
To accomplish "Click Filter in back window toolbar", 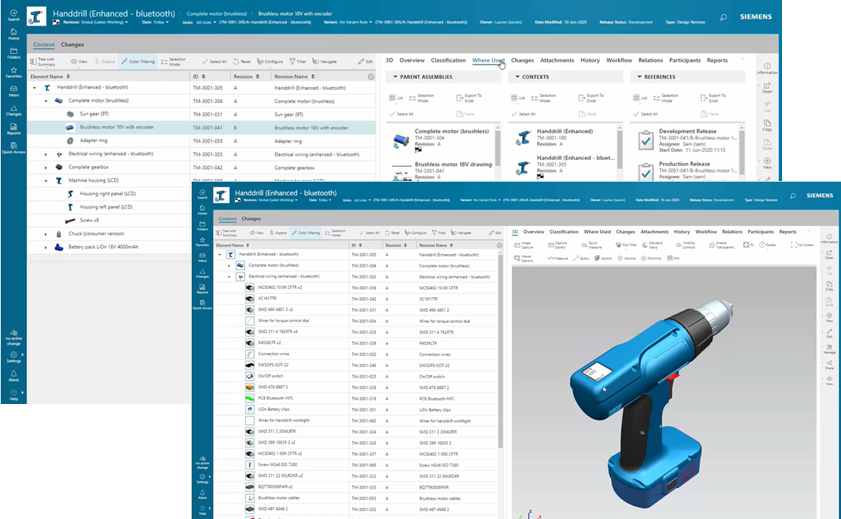I will point(298,62).
